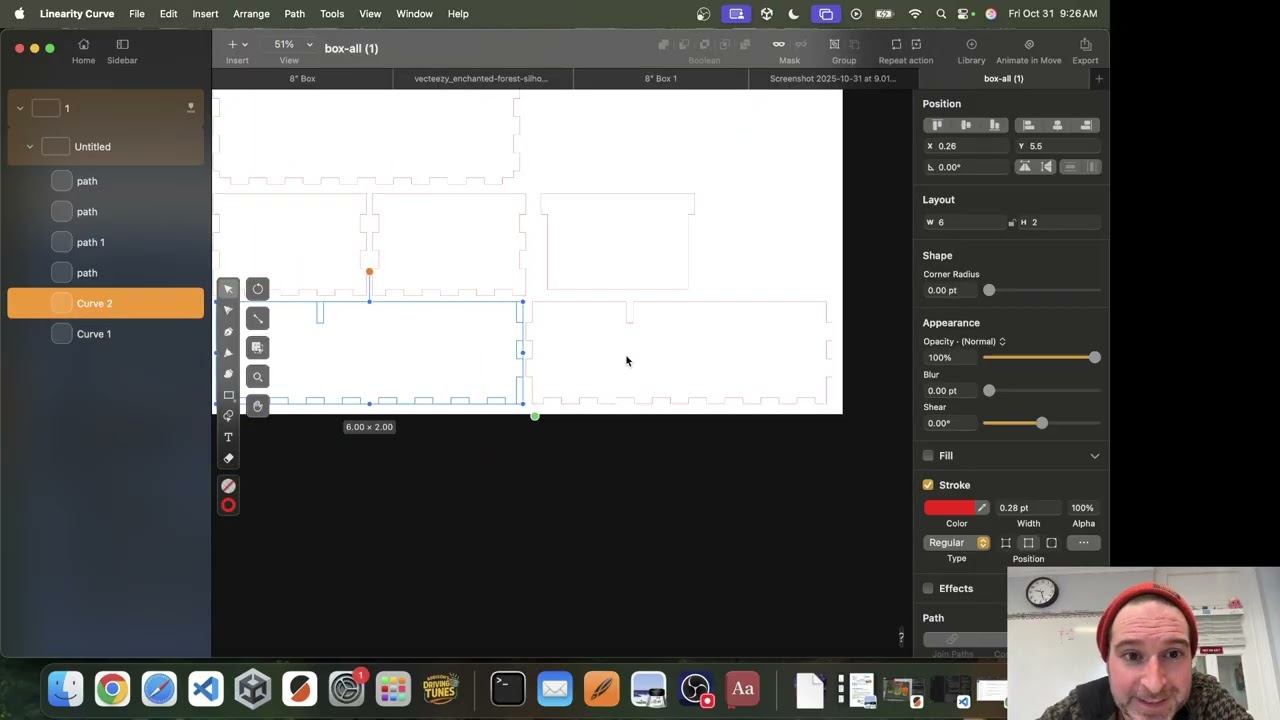Image resolution: width=1280 pixels, height=720 pixels.
Task: Select the Shape Builder tool
Action: point(228,416)
